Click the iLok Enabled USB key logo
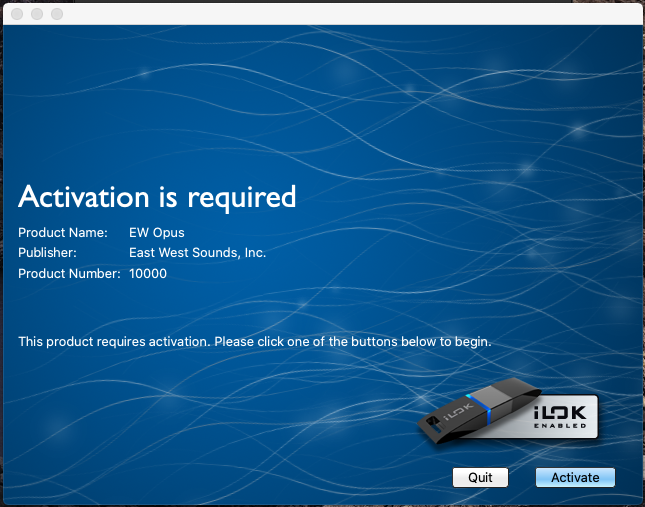The height and width of the screenshot is (507, 645). click(508, 412)
